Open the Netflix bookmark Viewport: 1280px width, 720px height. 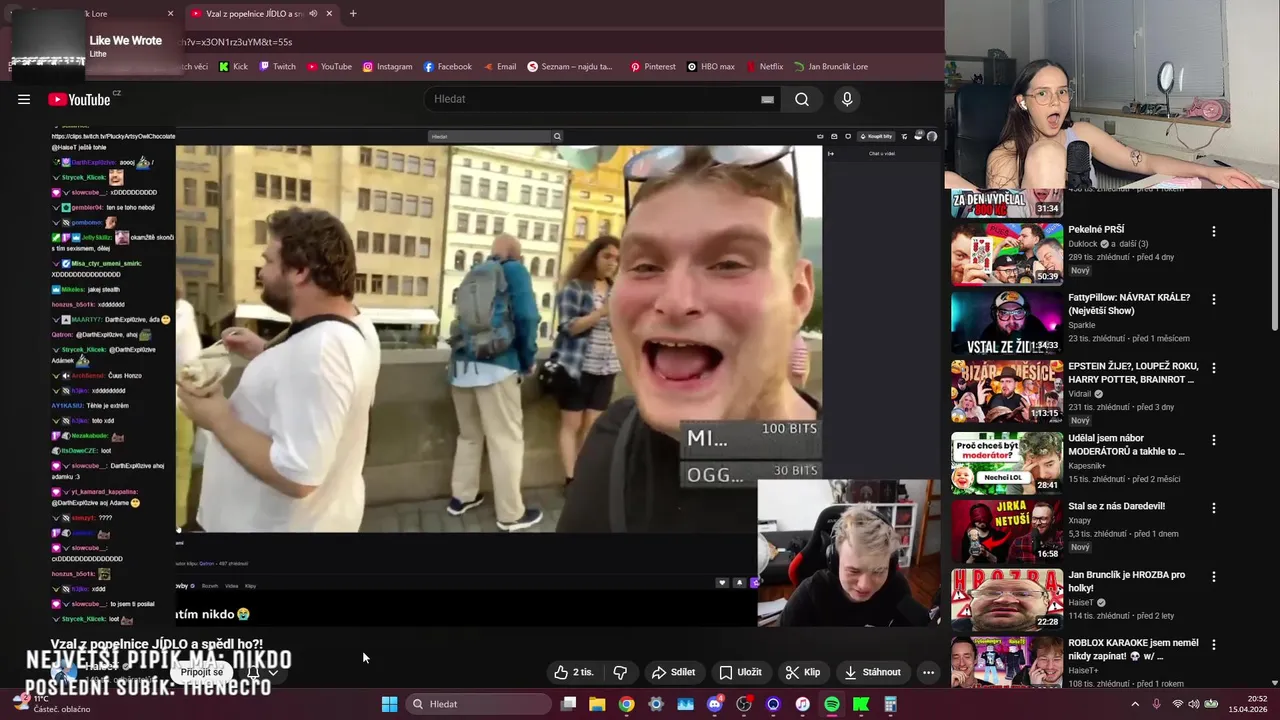tap(763, 67)
